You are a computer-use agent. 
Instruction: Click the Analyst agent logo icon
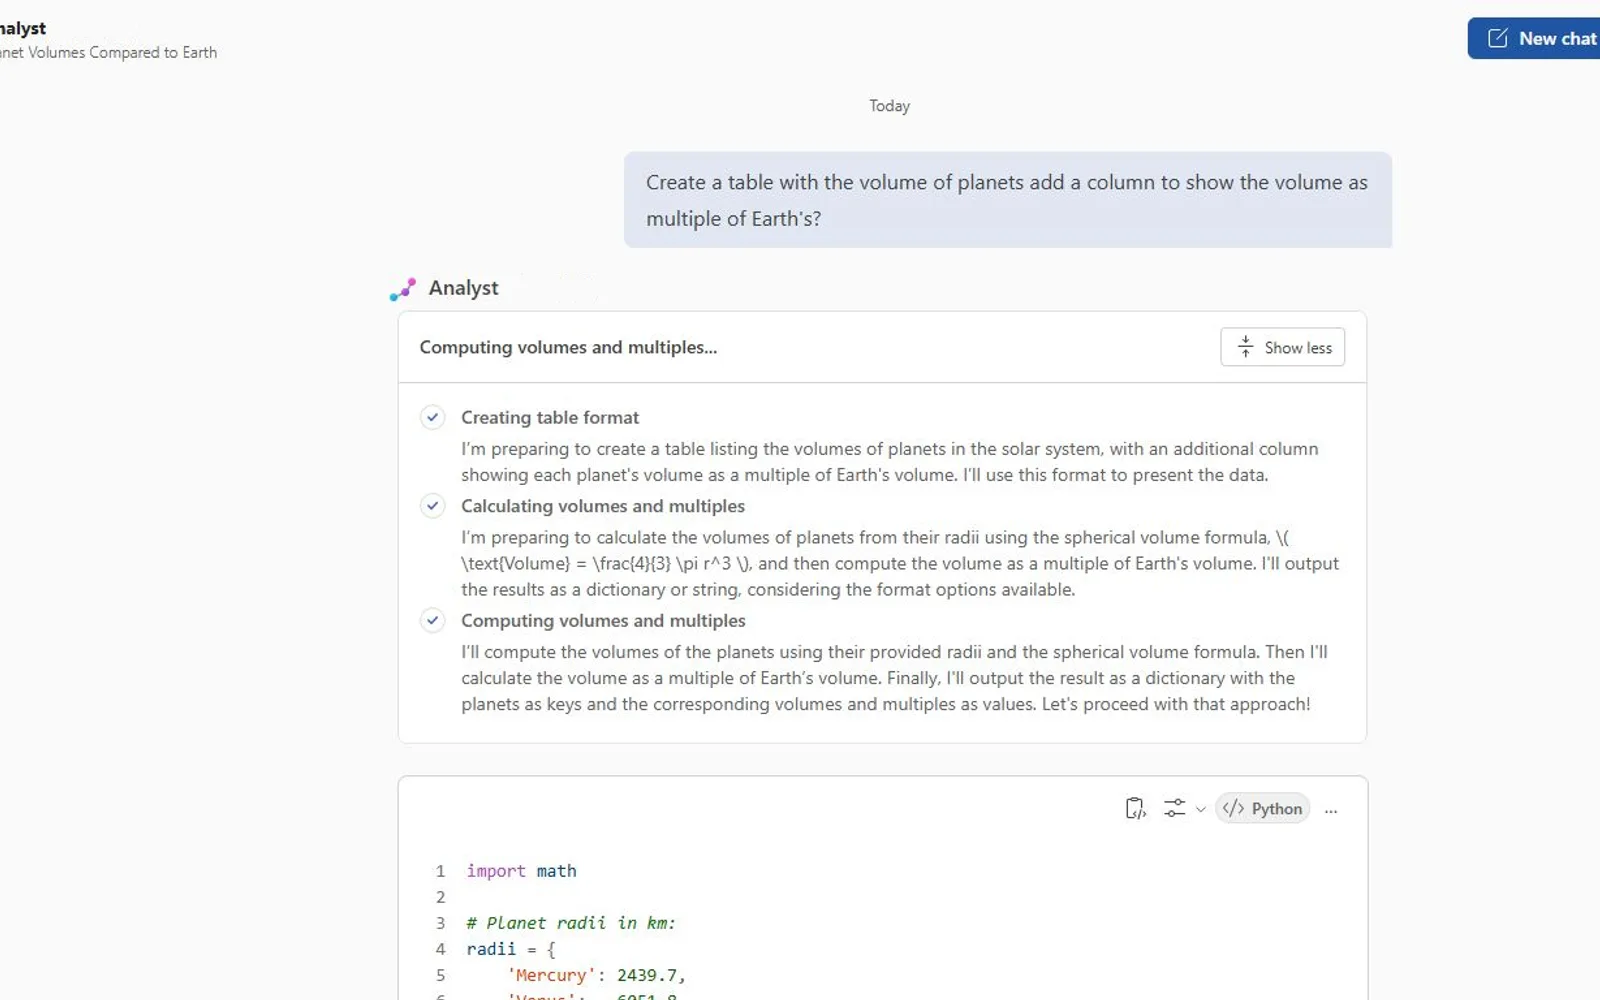pyautogui.click(x=403, y=289)
